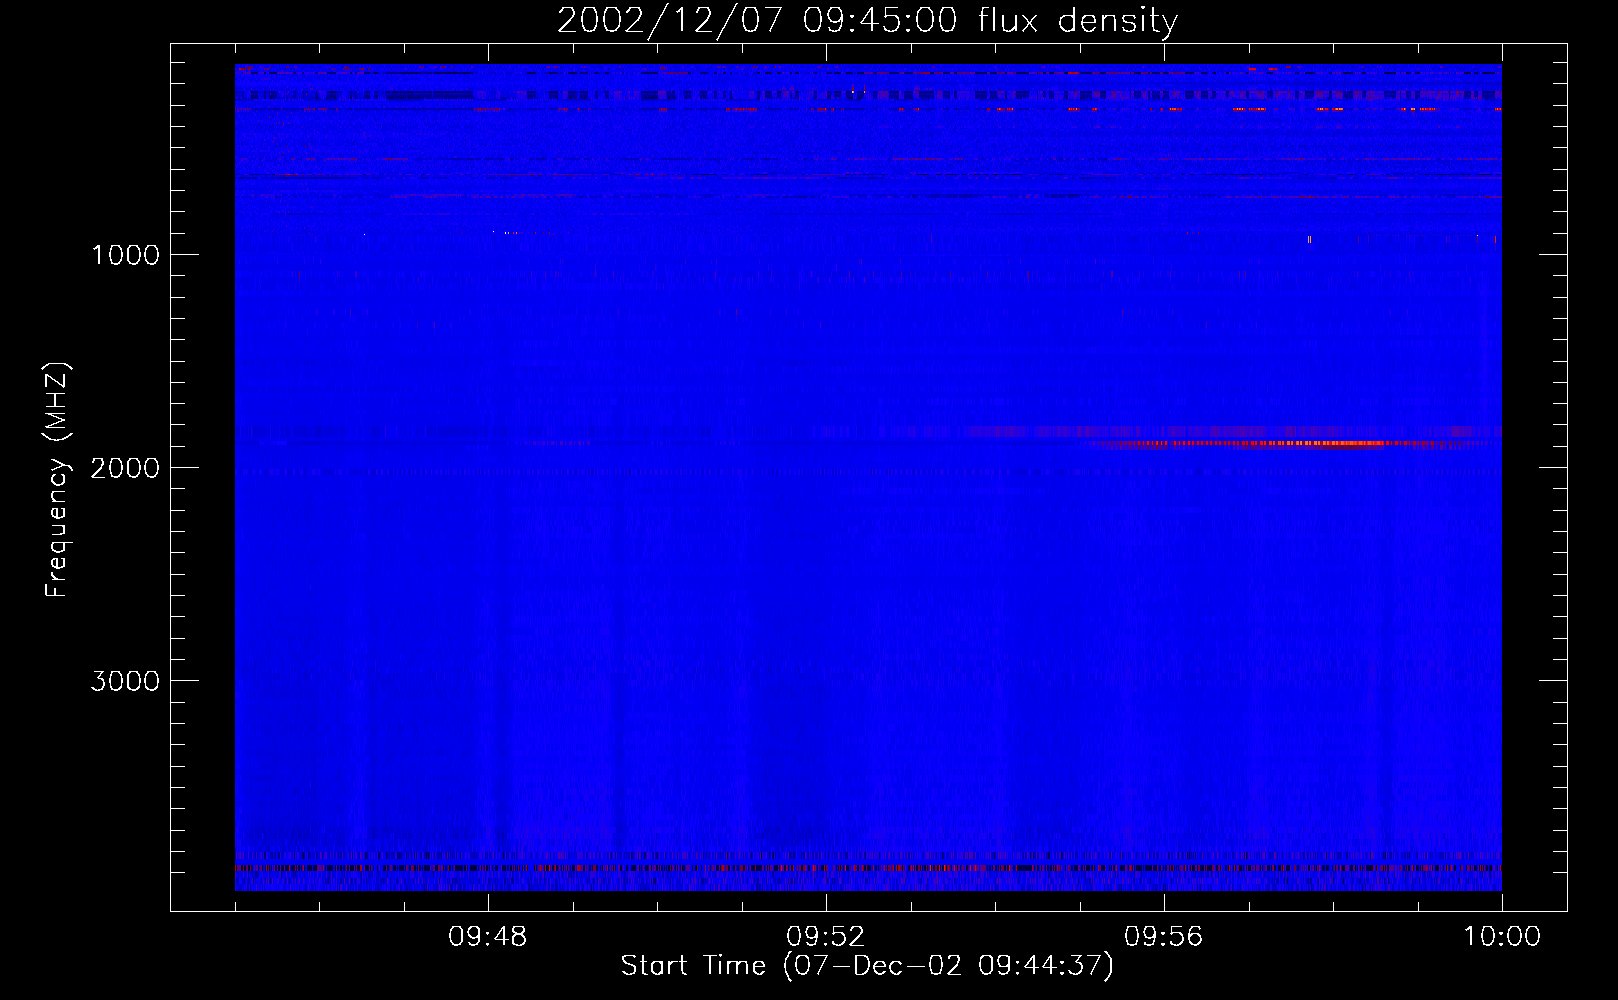Viewport: 1618px width, 1000px height.
Task: Click the 'Start Time (07-Dec-02 09:44:37)' label
Action: pyautogui.click(x=867, y=966)
